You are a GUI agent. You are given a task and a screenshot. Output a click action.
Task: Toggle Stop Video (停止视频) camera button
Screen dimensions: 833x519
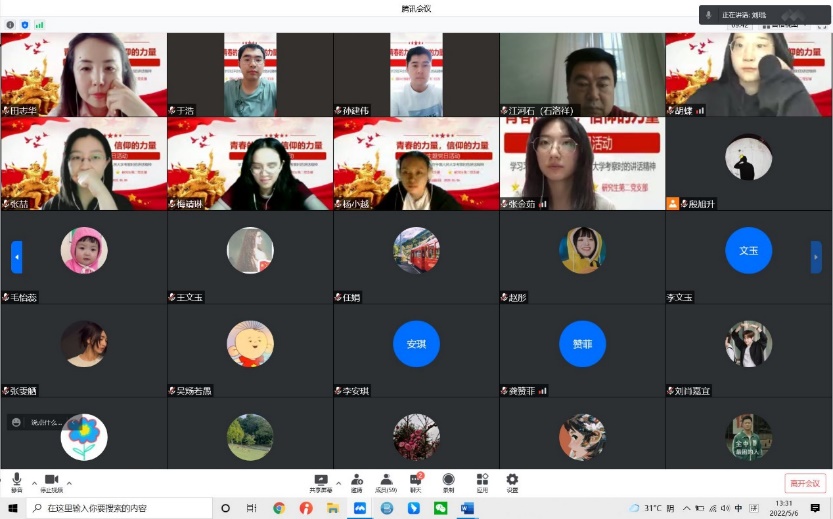click(x=51, y=483)
